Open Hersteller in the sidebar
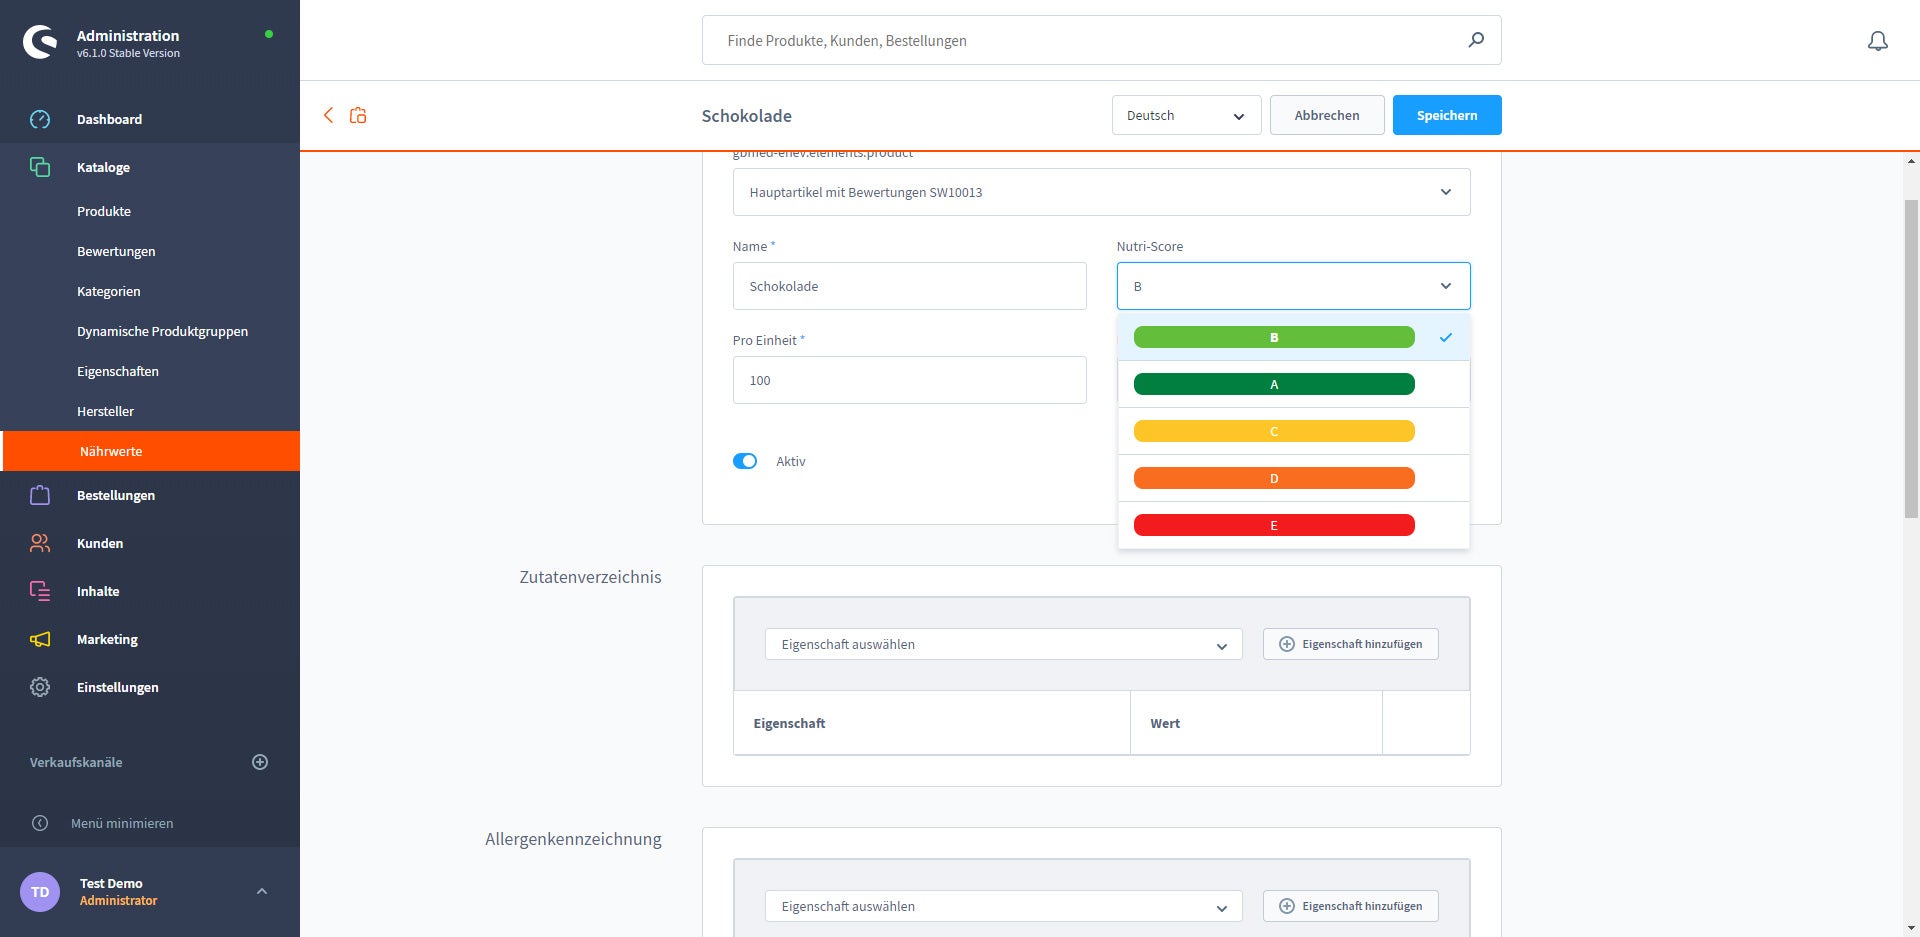This screenshot has width=1920, height=937. (x=105, y=411)
